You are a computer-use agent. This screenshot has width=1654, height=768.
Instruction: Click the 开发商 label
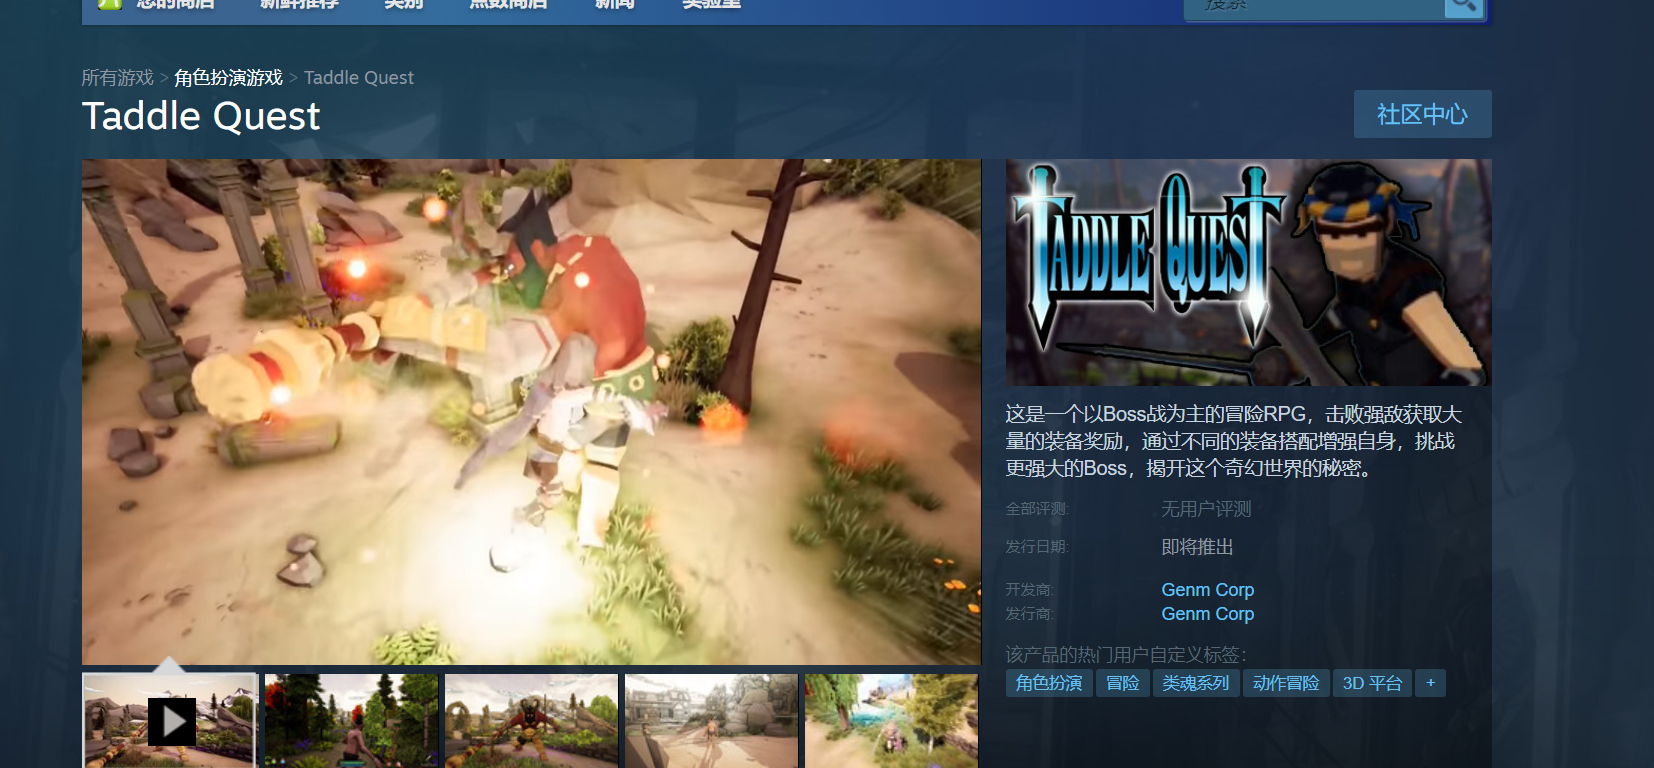point(1030,590)
